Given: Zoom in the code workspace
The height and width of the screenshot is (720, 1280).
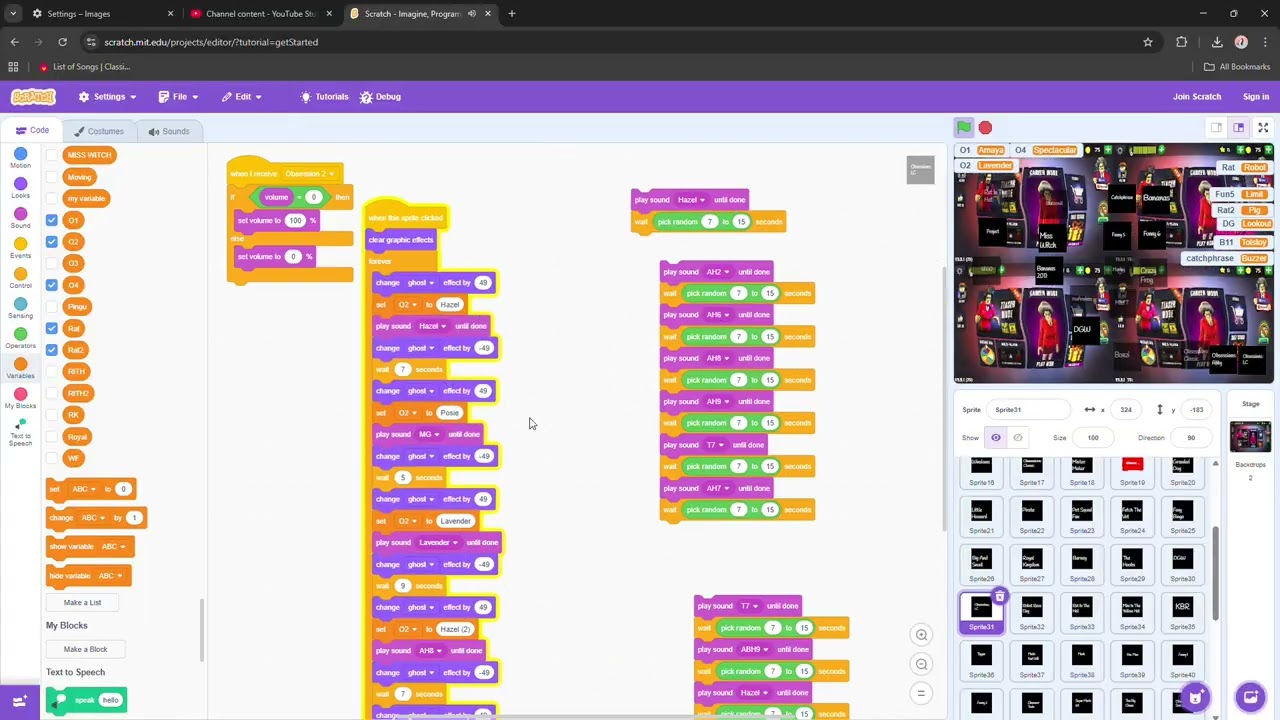Looking at the screenshot, I should tap(921, 635).
